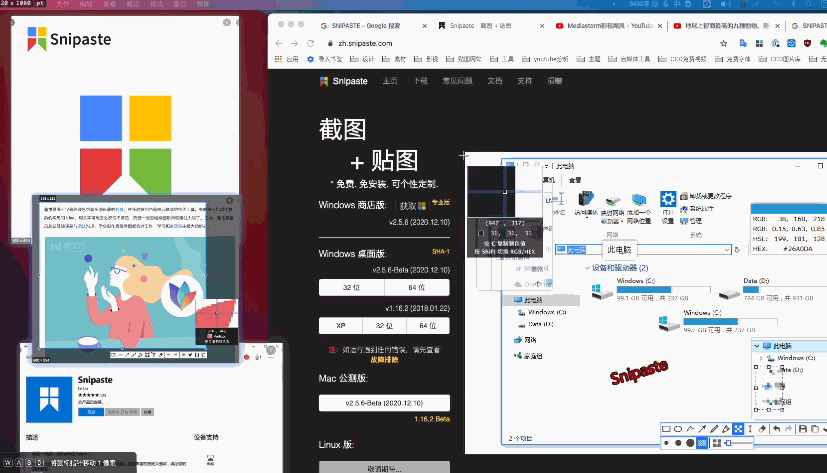The width and height of the screenshot is (827, 473).
Task: Open 文档 in Snipaste site navigation
Action: point(495,81)
